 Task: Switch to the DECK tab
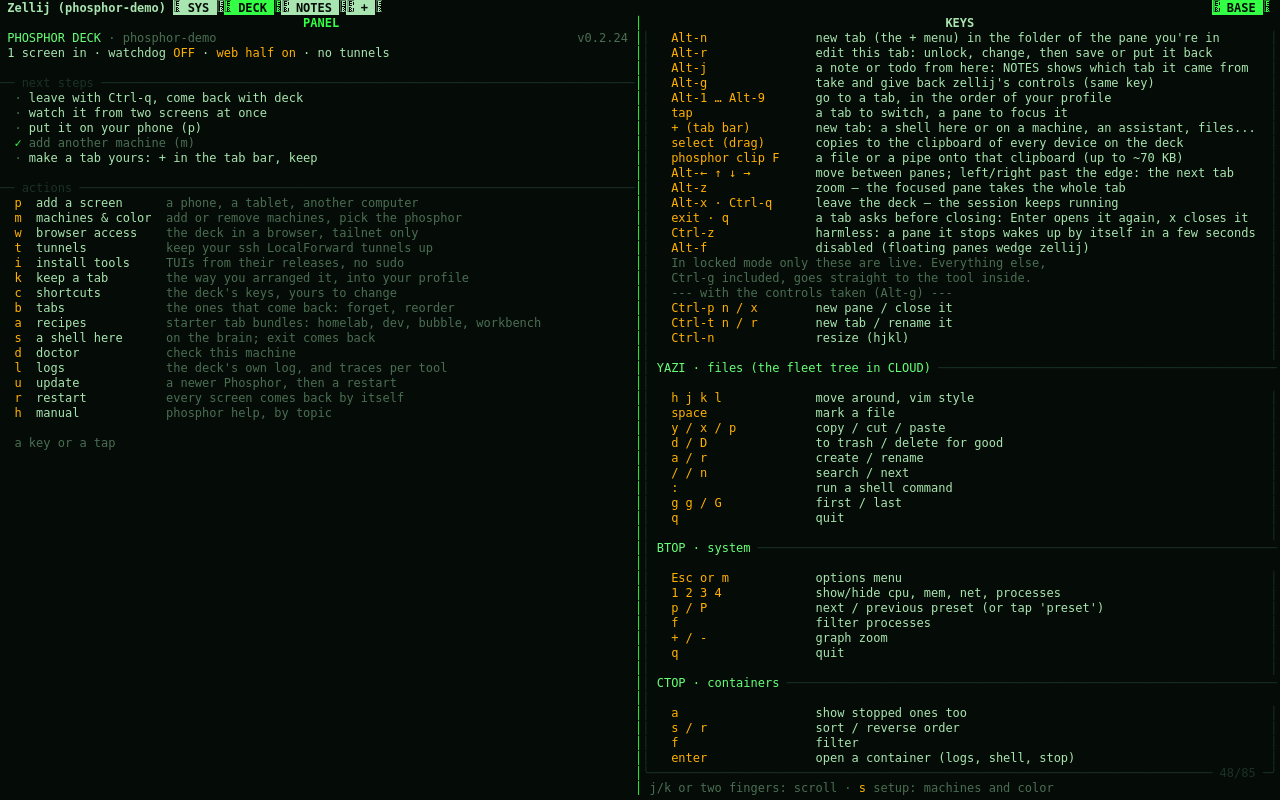click(x=252, y=8)
